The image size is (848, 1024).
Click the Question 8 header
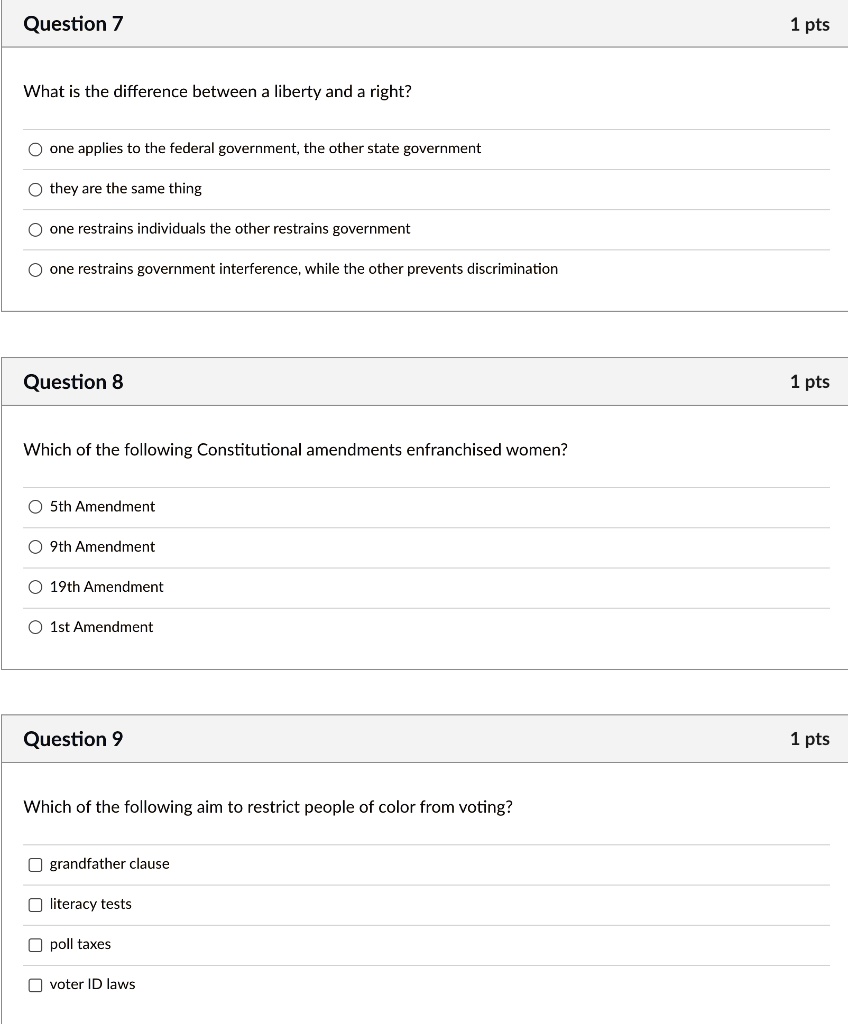(x=73, y=381)
